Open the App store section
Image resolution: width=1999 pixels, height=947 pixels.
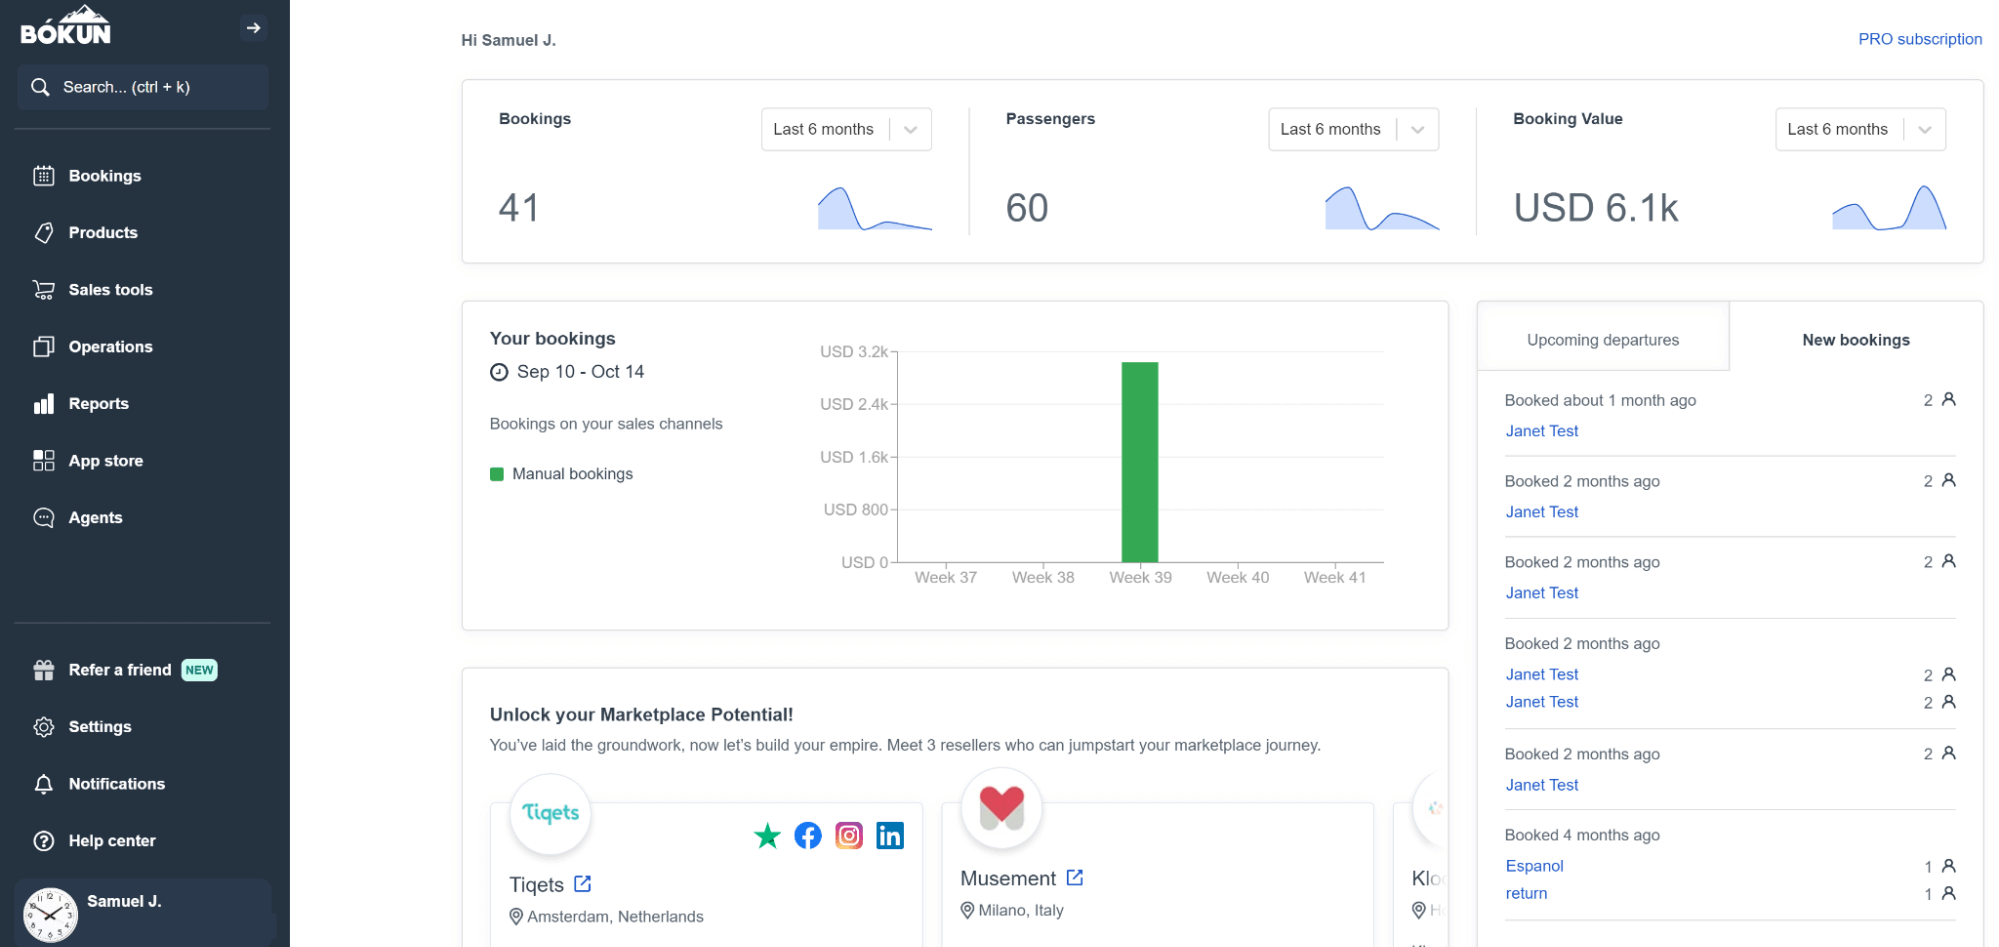tap(44, 460)
